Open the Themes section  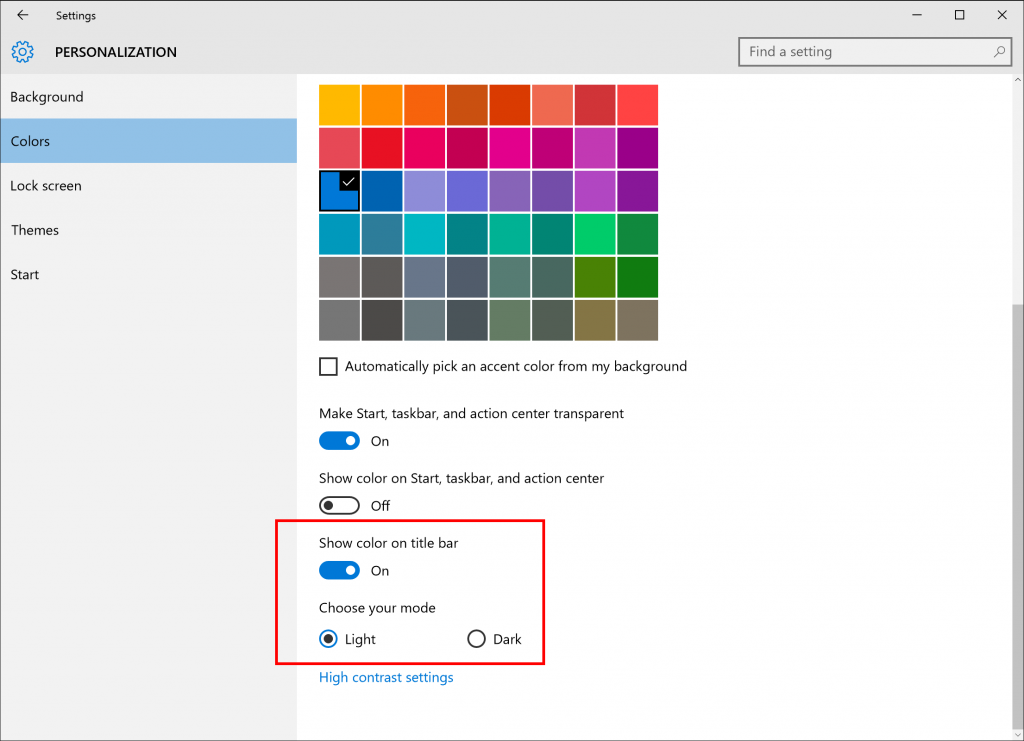click(35, 230)
